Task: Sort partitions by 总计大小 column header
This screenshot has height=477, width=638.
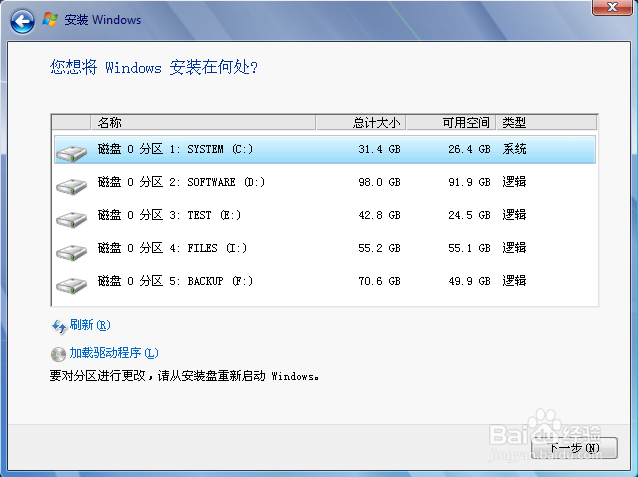Action: tap(361, 123)
